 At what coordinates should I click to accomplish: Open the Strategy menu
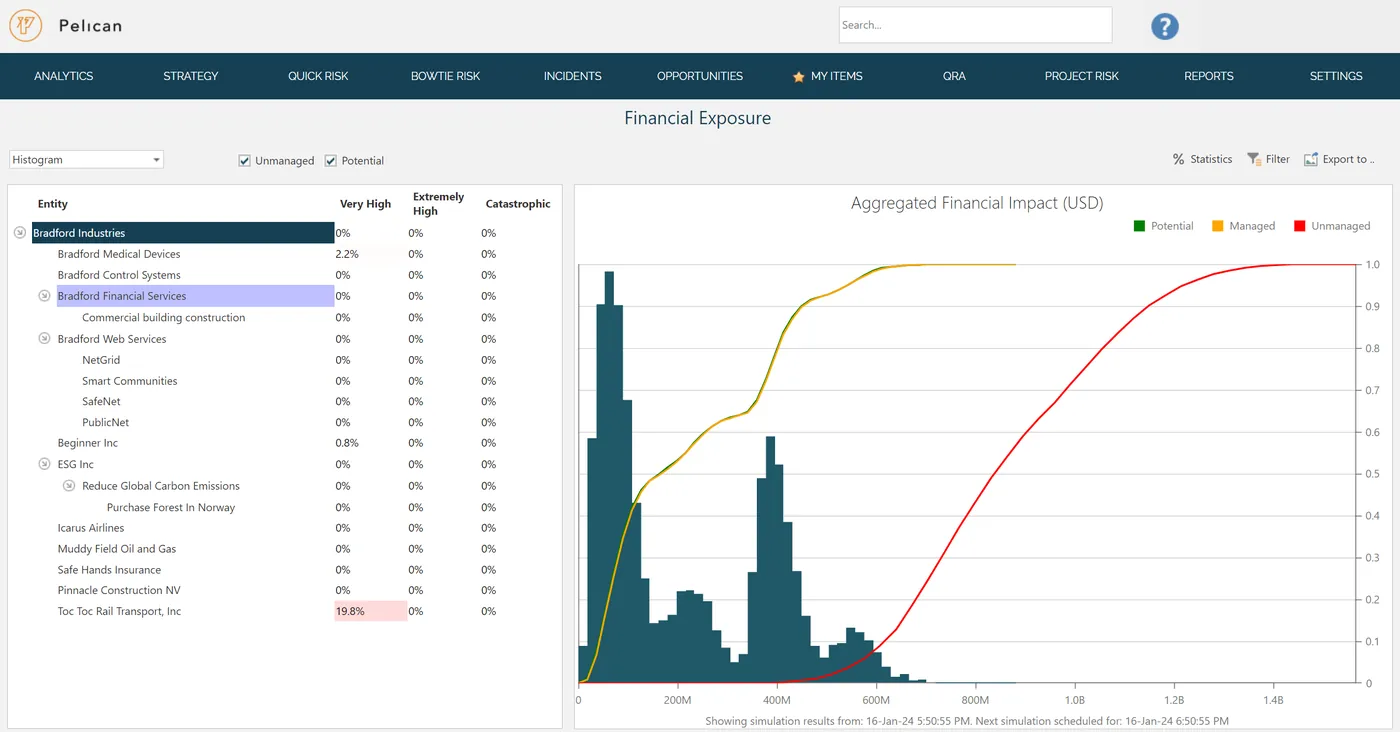point(191,76)
